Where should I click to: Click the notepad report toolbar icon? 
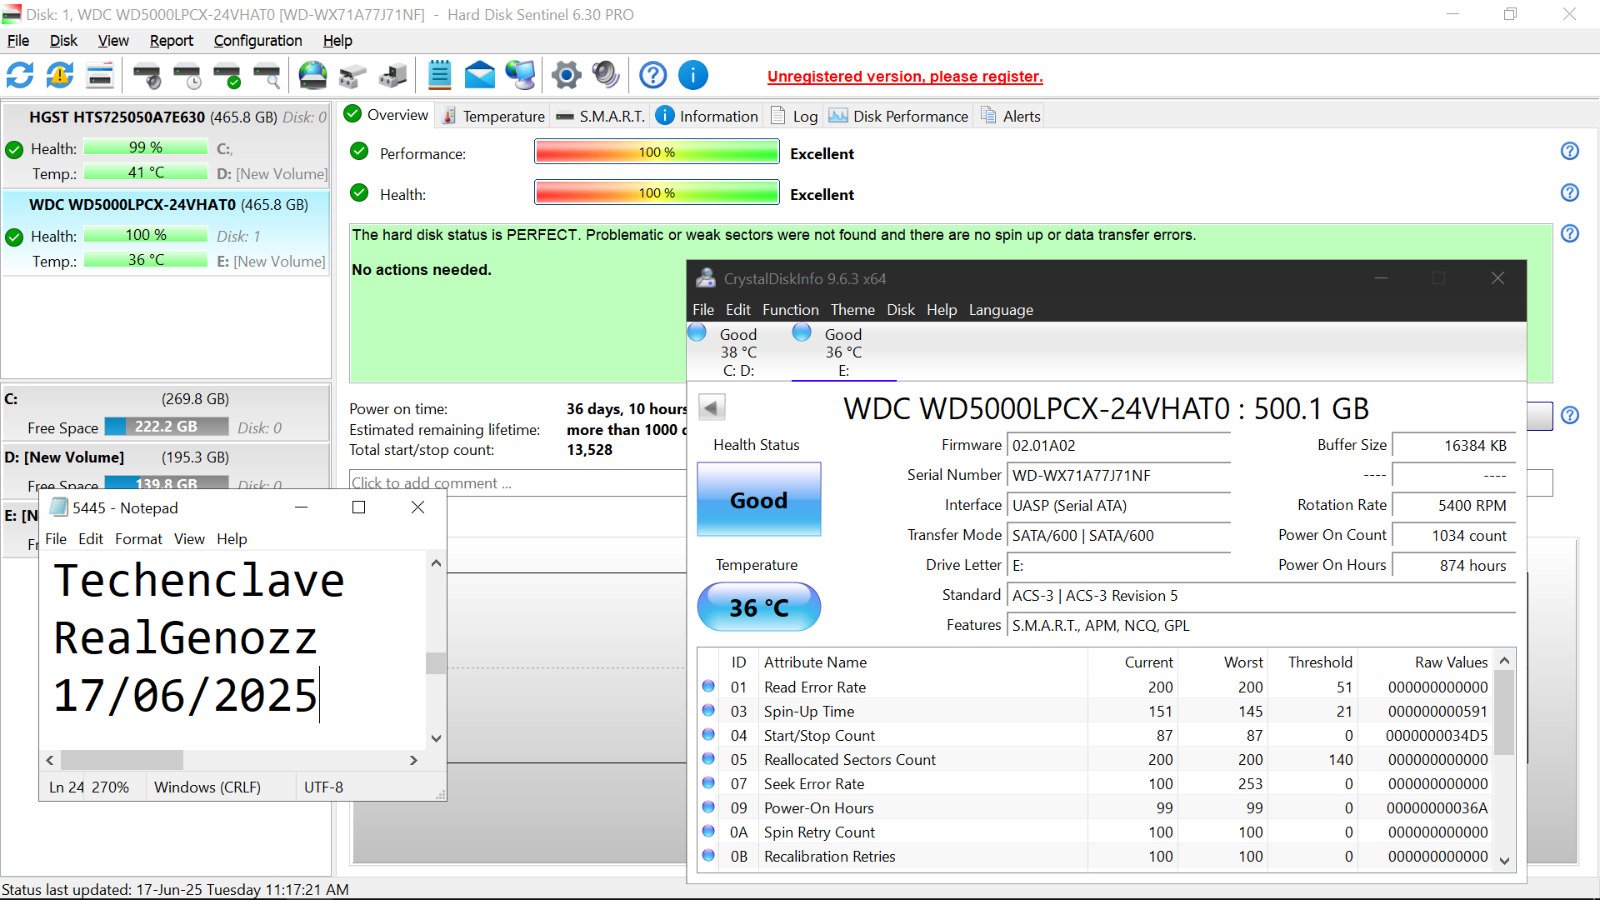(440, 75)
